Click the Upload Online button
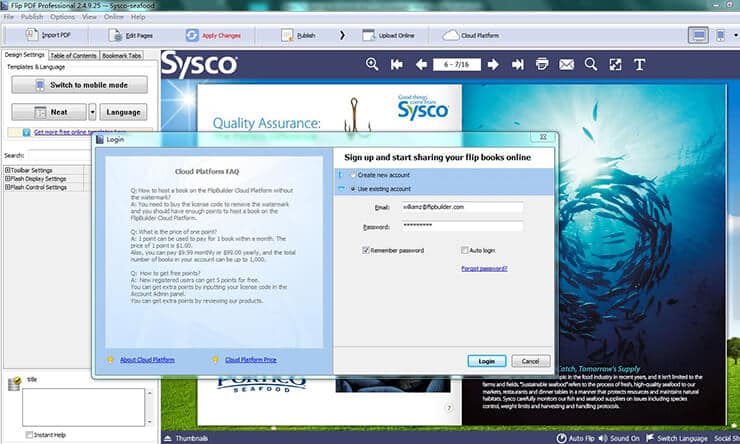 pyautogui.click(x=388, y=35)
